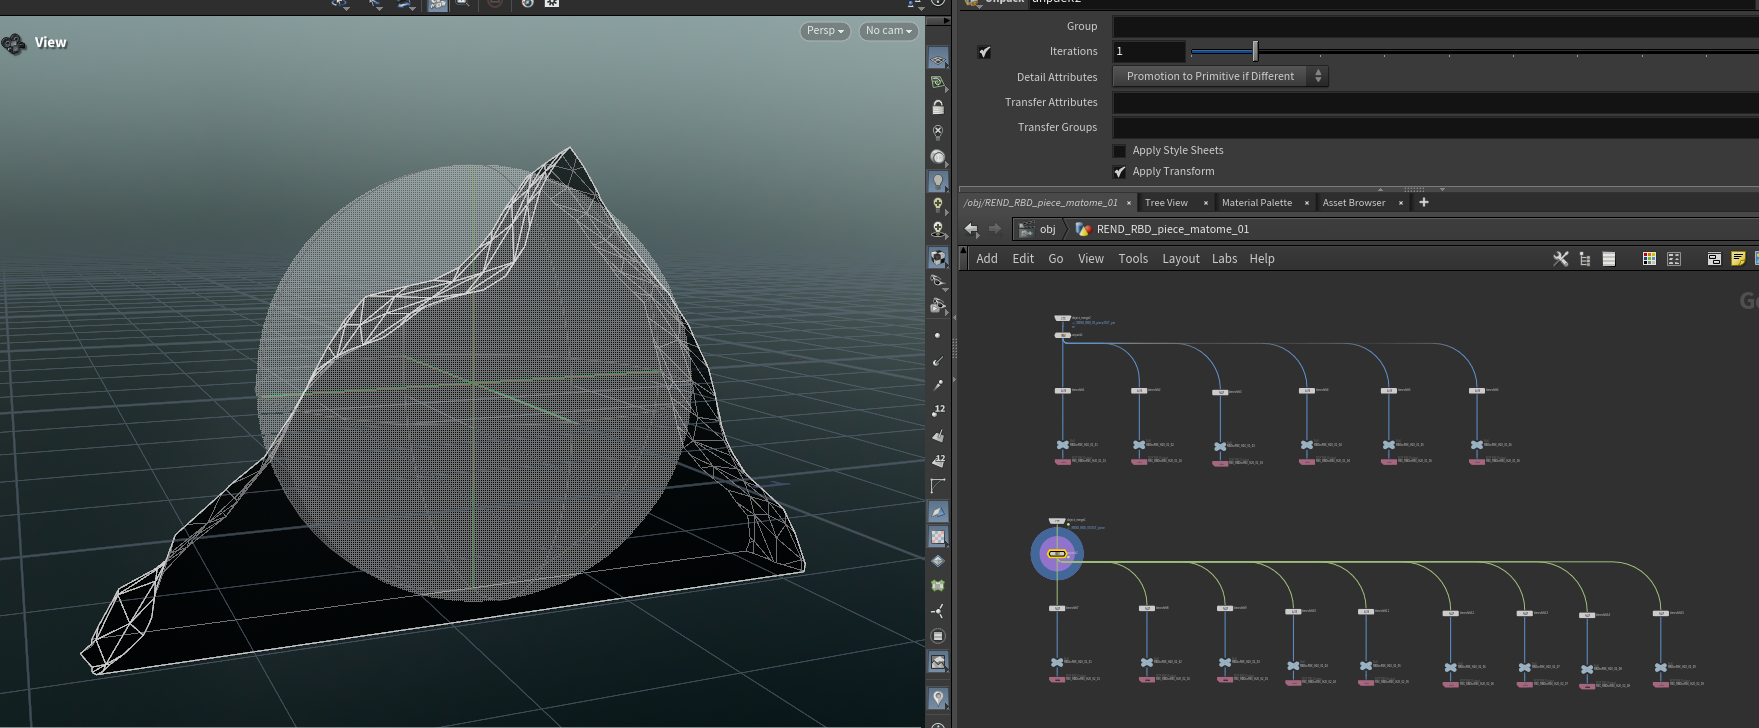Click the lock icon in viewport display toolbar

click(938, 107)
